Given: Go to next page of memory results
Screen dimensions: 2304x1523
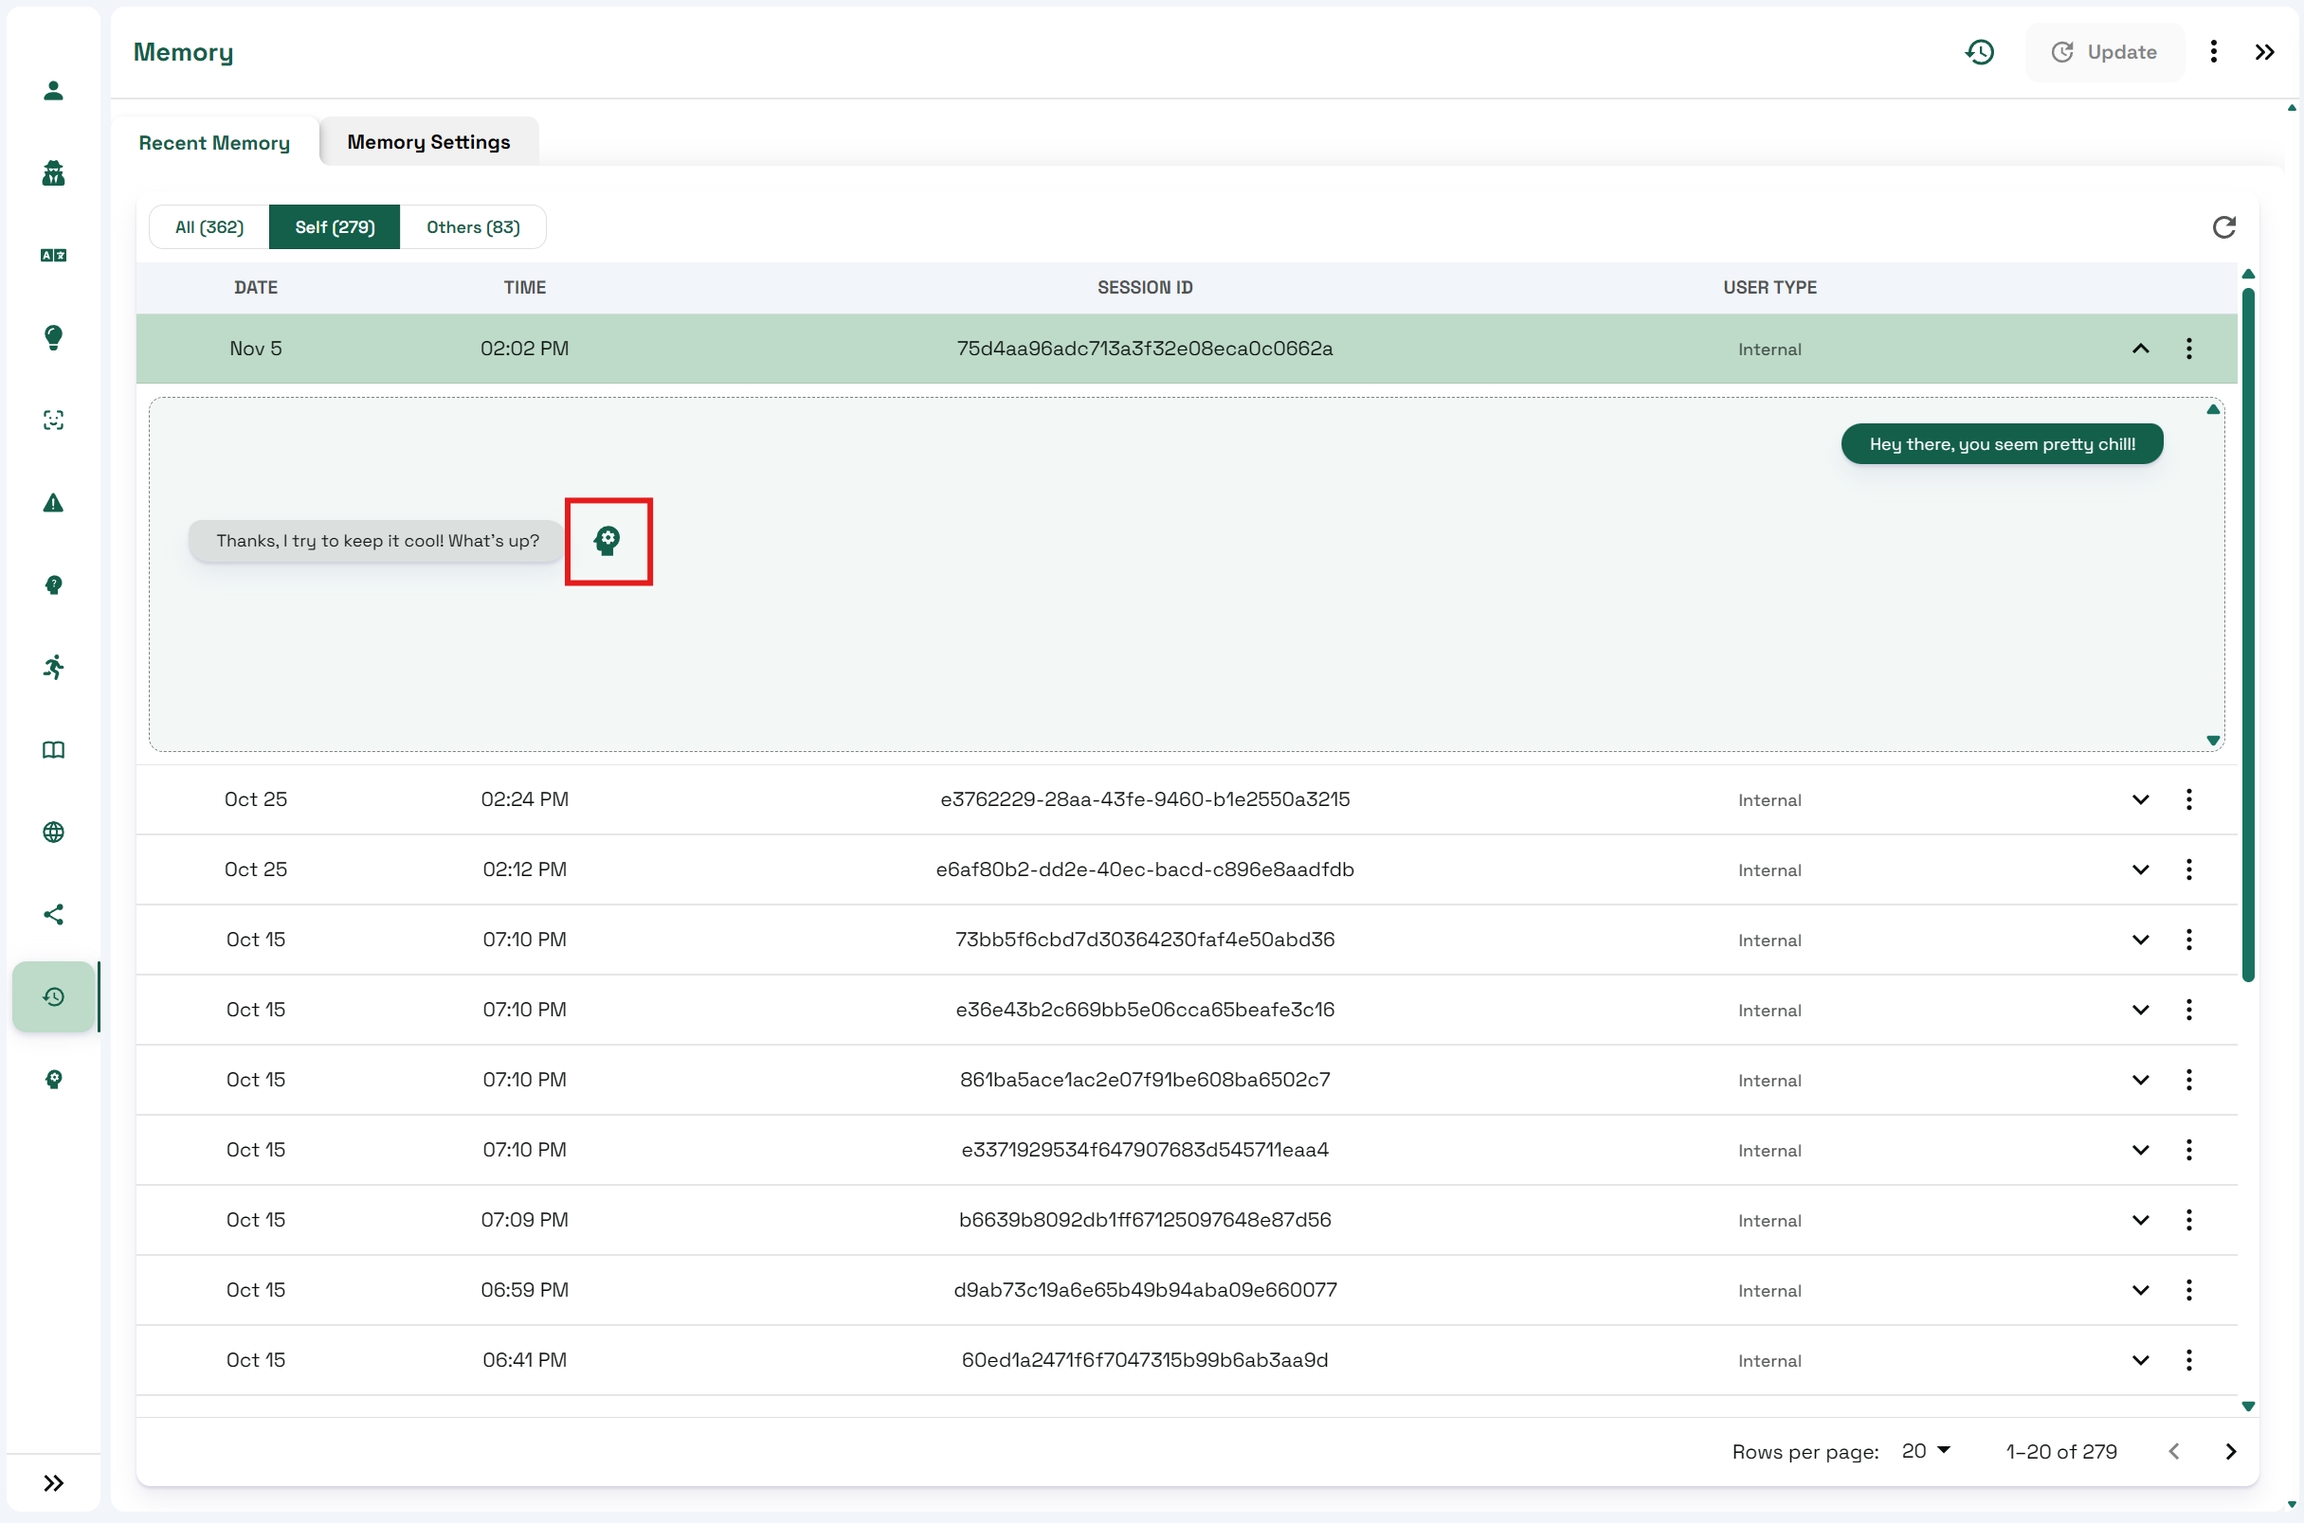Looking at the screenshot, I should [2231, 1452].
